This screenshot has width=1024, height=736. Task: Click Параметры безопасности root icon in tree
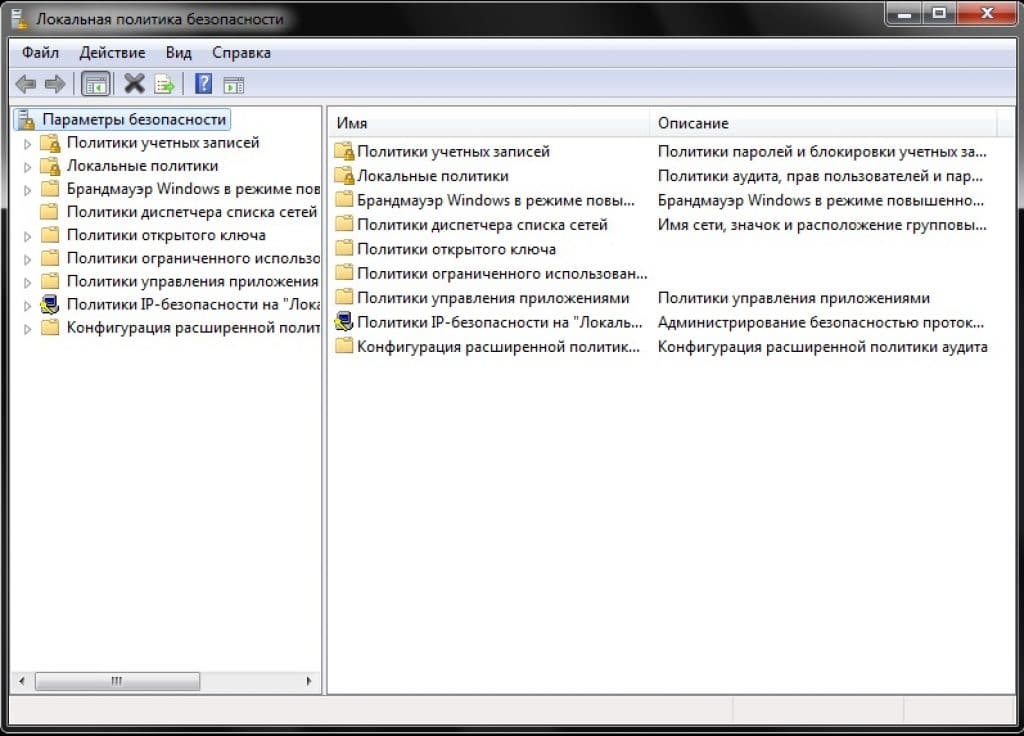(27, 120)
